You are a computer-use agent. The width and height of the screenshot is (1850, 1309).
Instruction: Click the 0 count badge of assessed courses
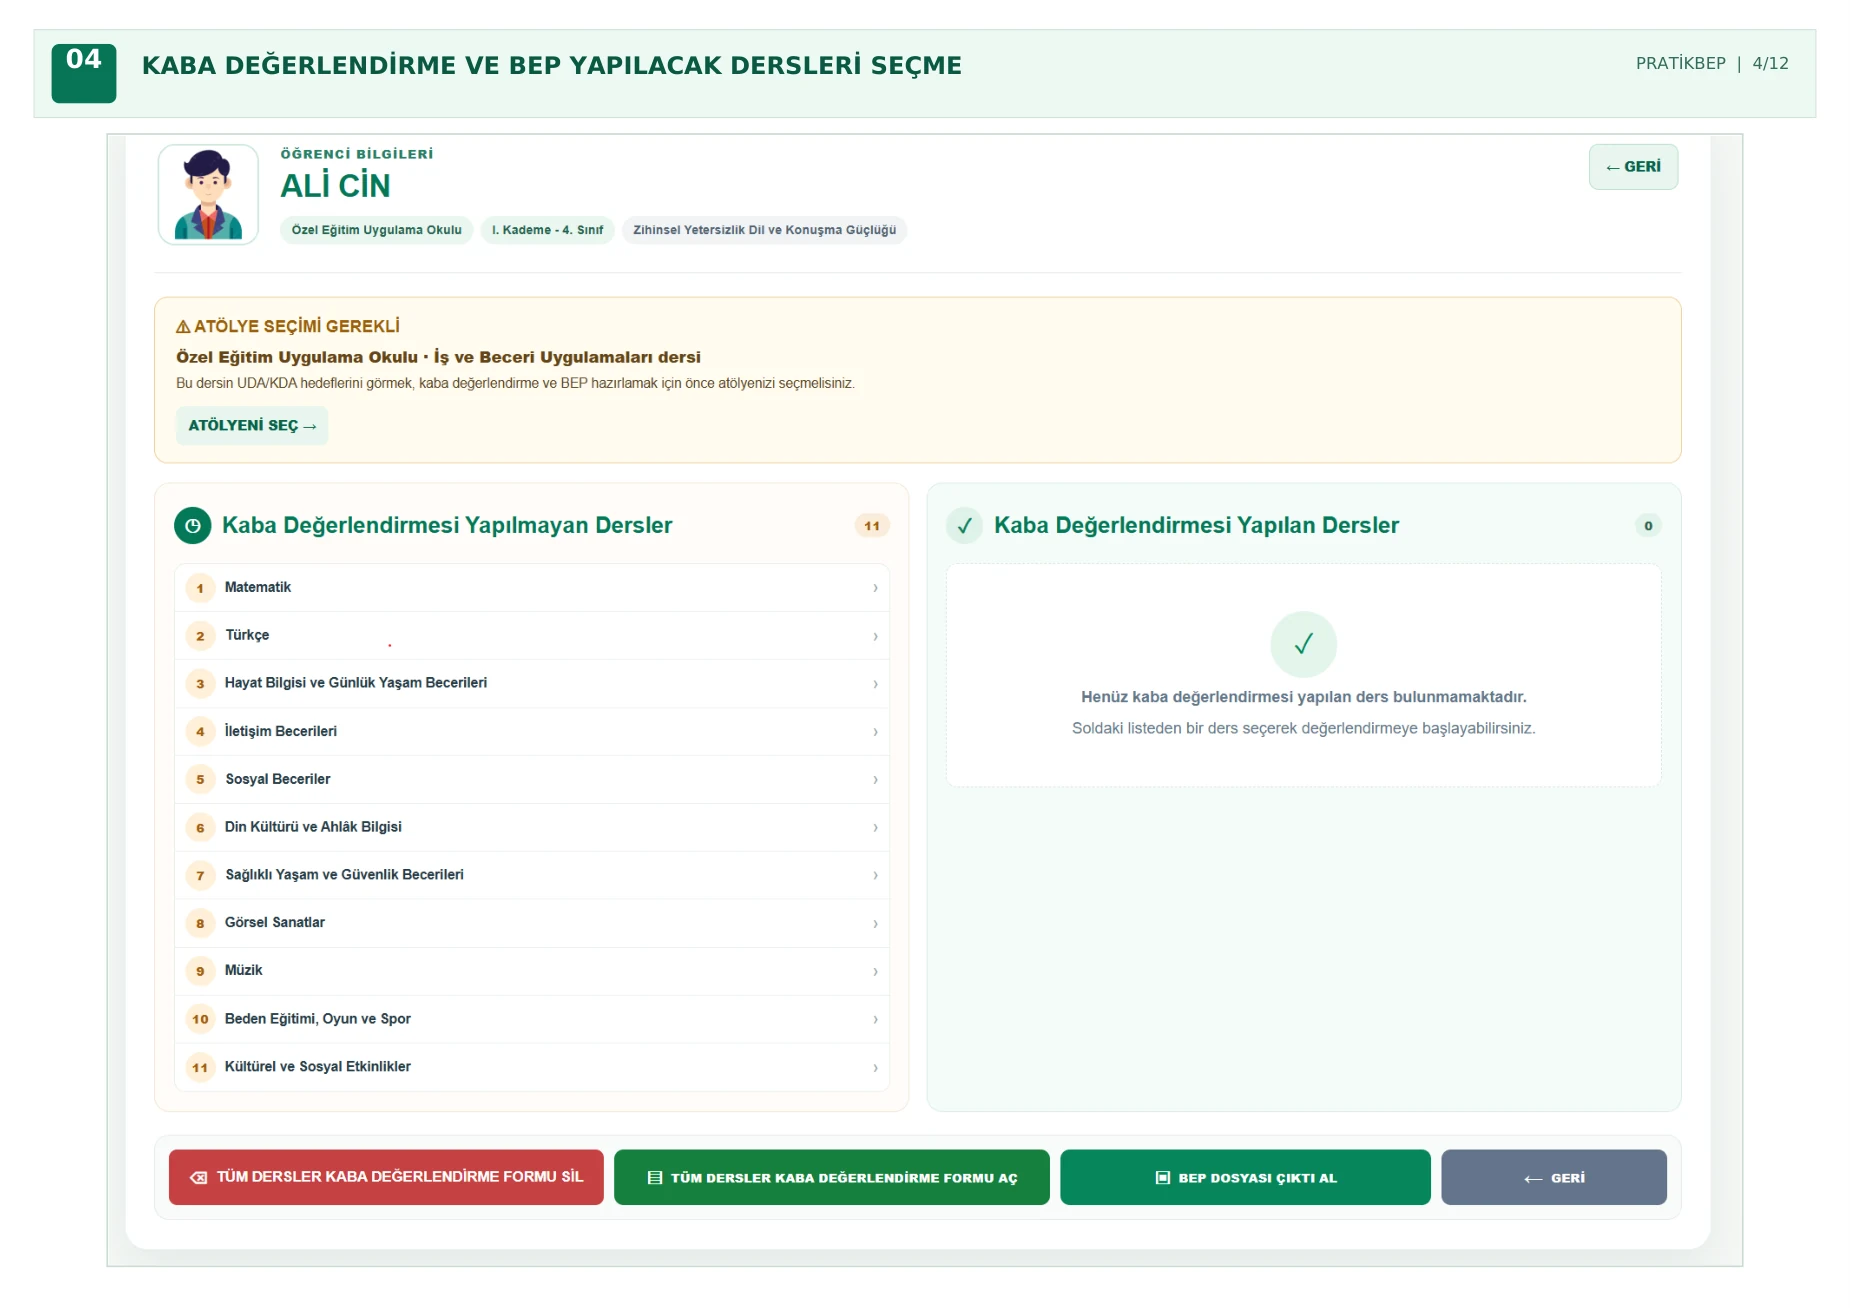[x=1648, y=526]
